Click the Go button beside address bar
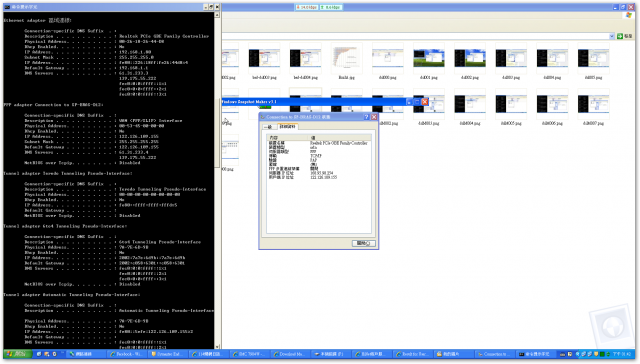The height and width of the screenshot is (364, 640). click(625, 36)
